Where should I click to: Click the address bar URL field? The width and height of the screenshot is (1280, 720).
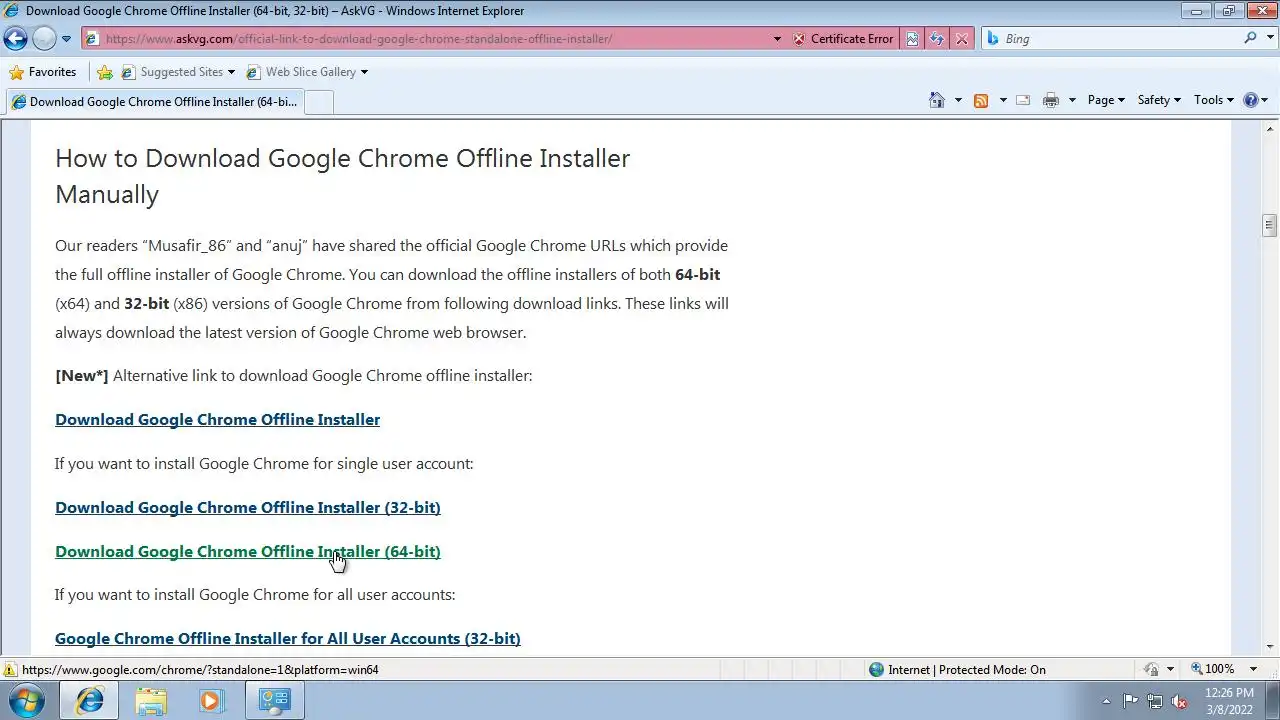(x=430, y=39)
